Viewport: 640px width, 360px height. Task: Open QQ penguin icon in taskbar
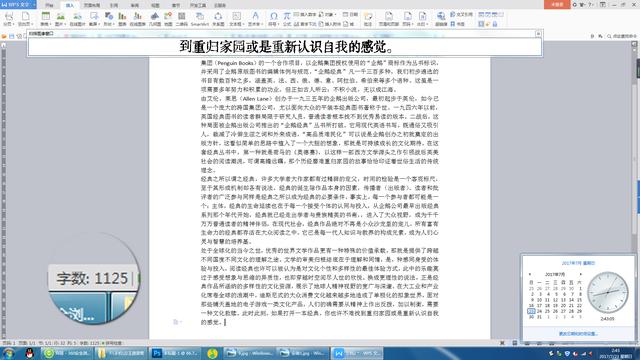pos(29,353)
